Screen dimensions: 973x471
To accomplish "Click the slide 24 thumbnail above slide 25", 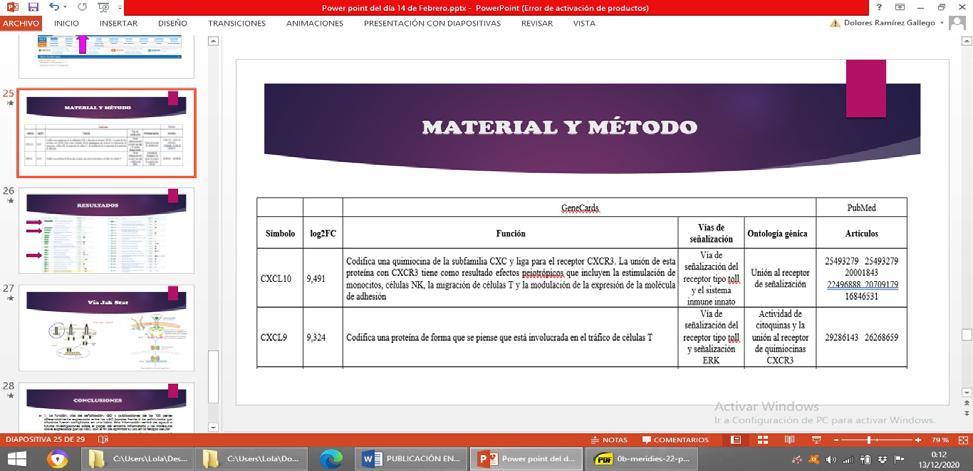I will 106,56.
